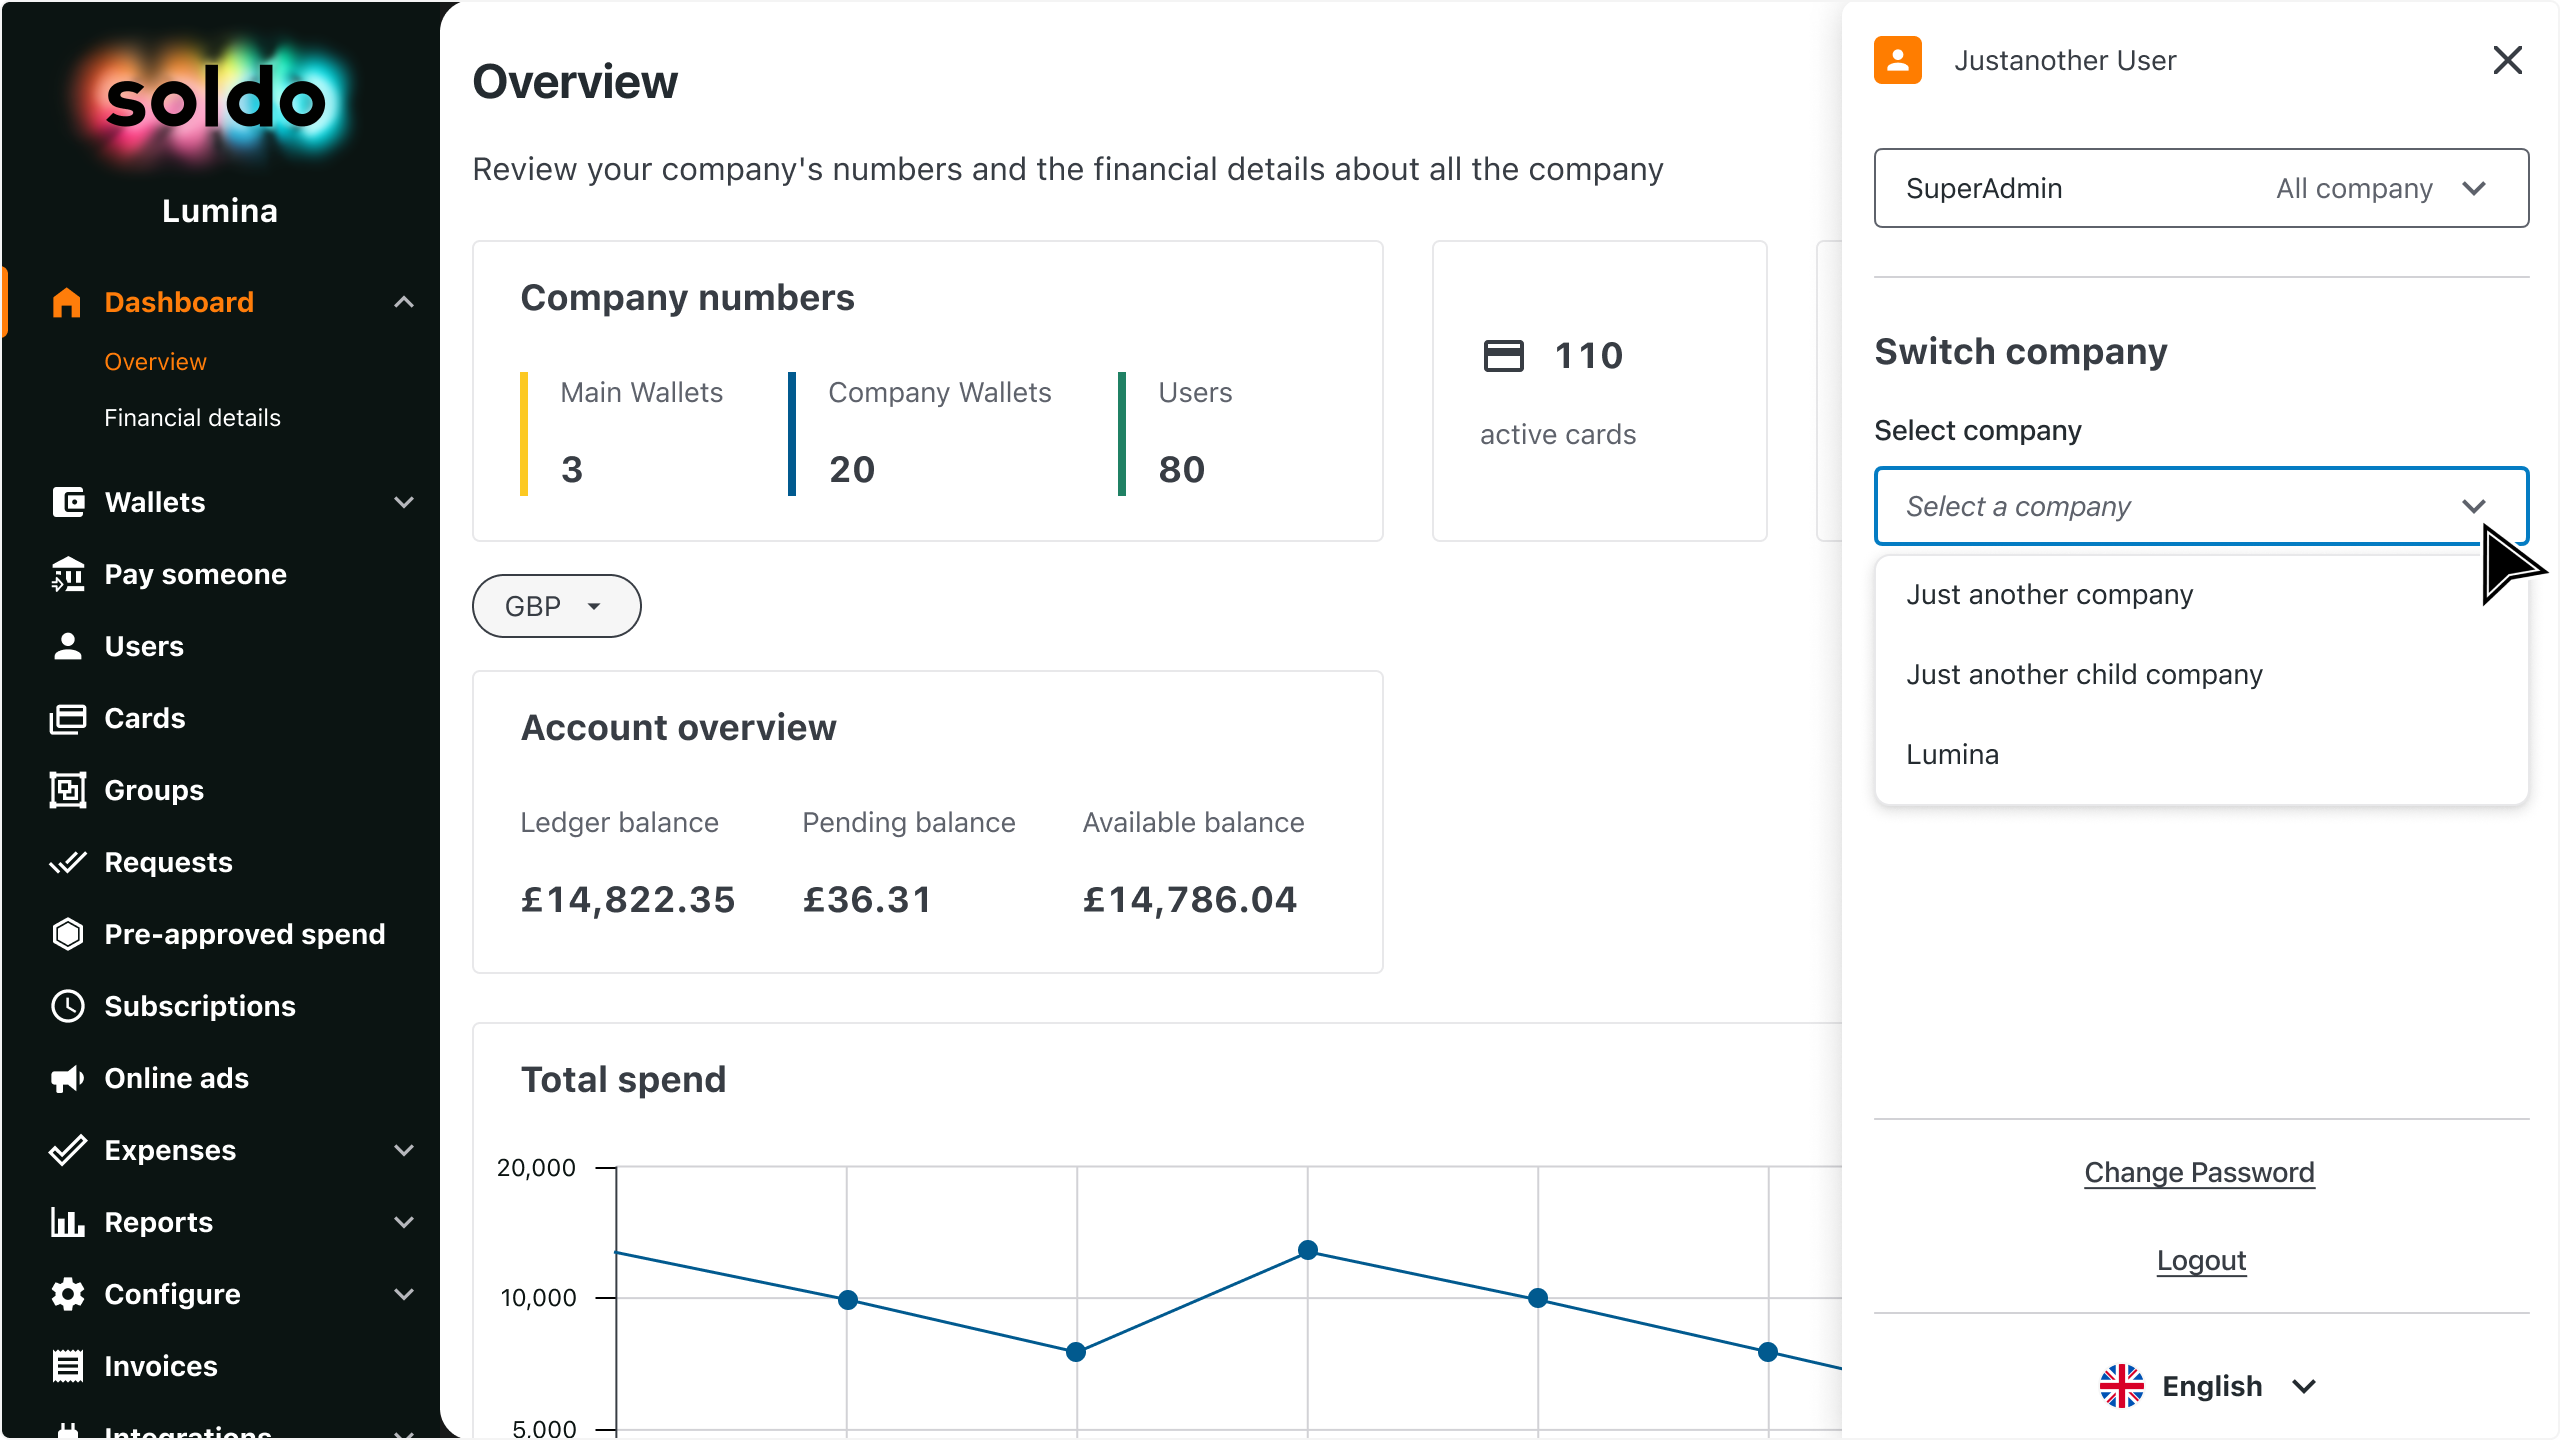Screen dimensions: 2560x1440
Task: Collapse the Dashboard menu chevron
Action: click(404, 302)
